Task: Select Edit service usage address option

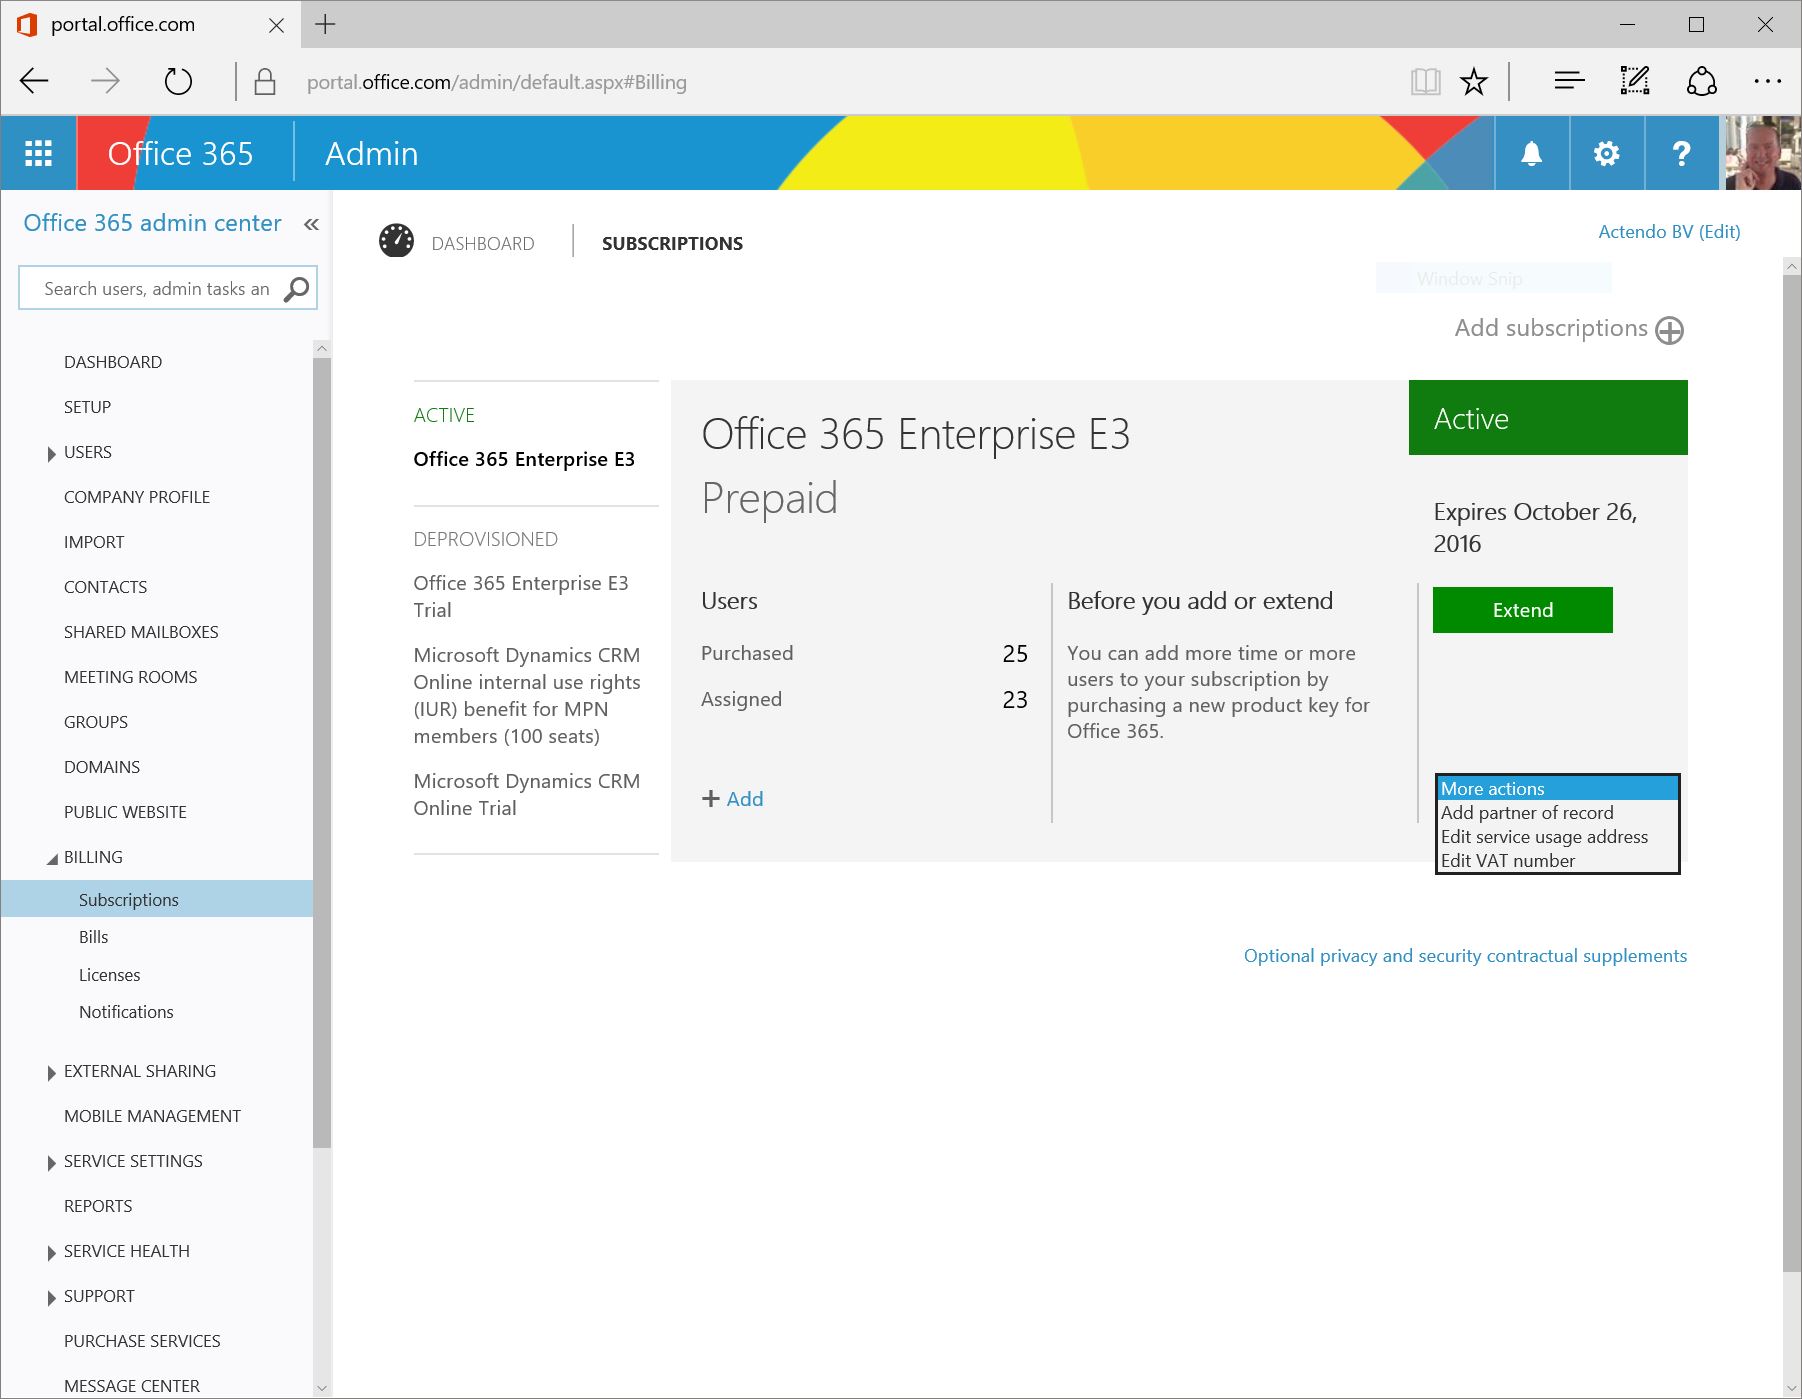Action: pos(1557,836)
